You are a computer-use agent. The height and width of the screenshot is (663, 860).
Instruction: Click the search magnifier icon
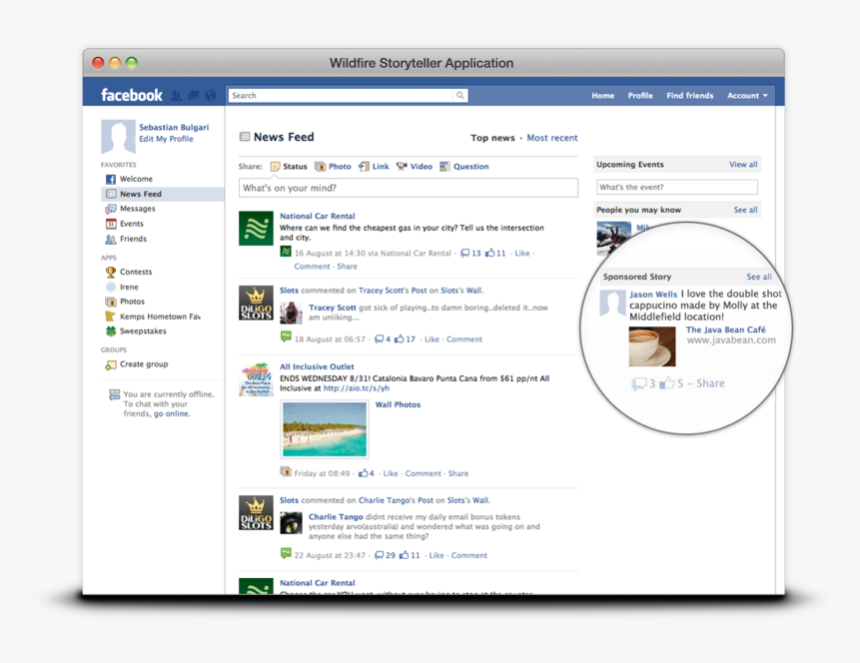460,95
